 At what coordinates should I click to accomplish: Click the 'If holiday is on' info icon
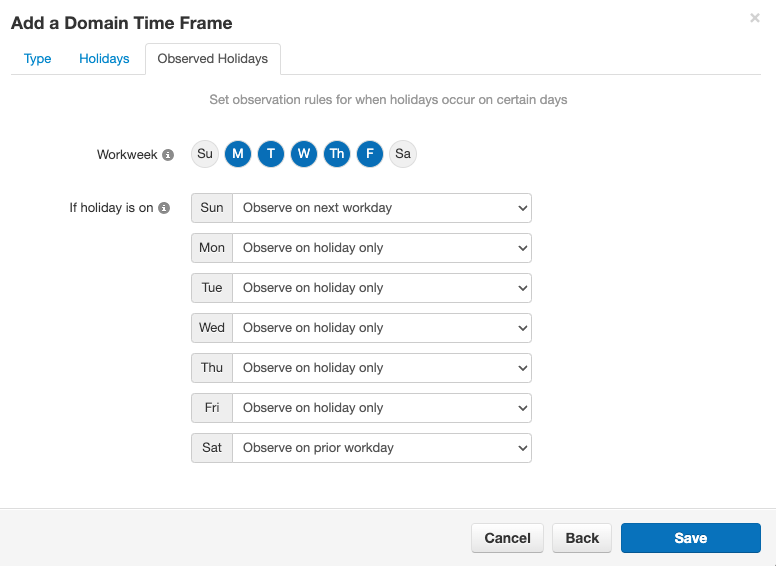[x=164, y=208]
